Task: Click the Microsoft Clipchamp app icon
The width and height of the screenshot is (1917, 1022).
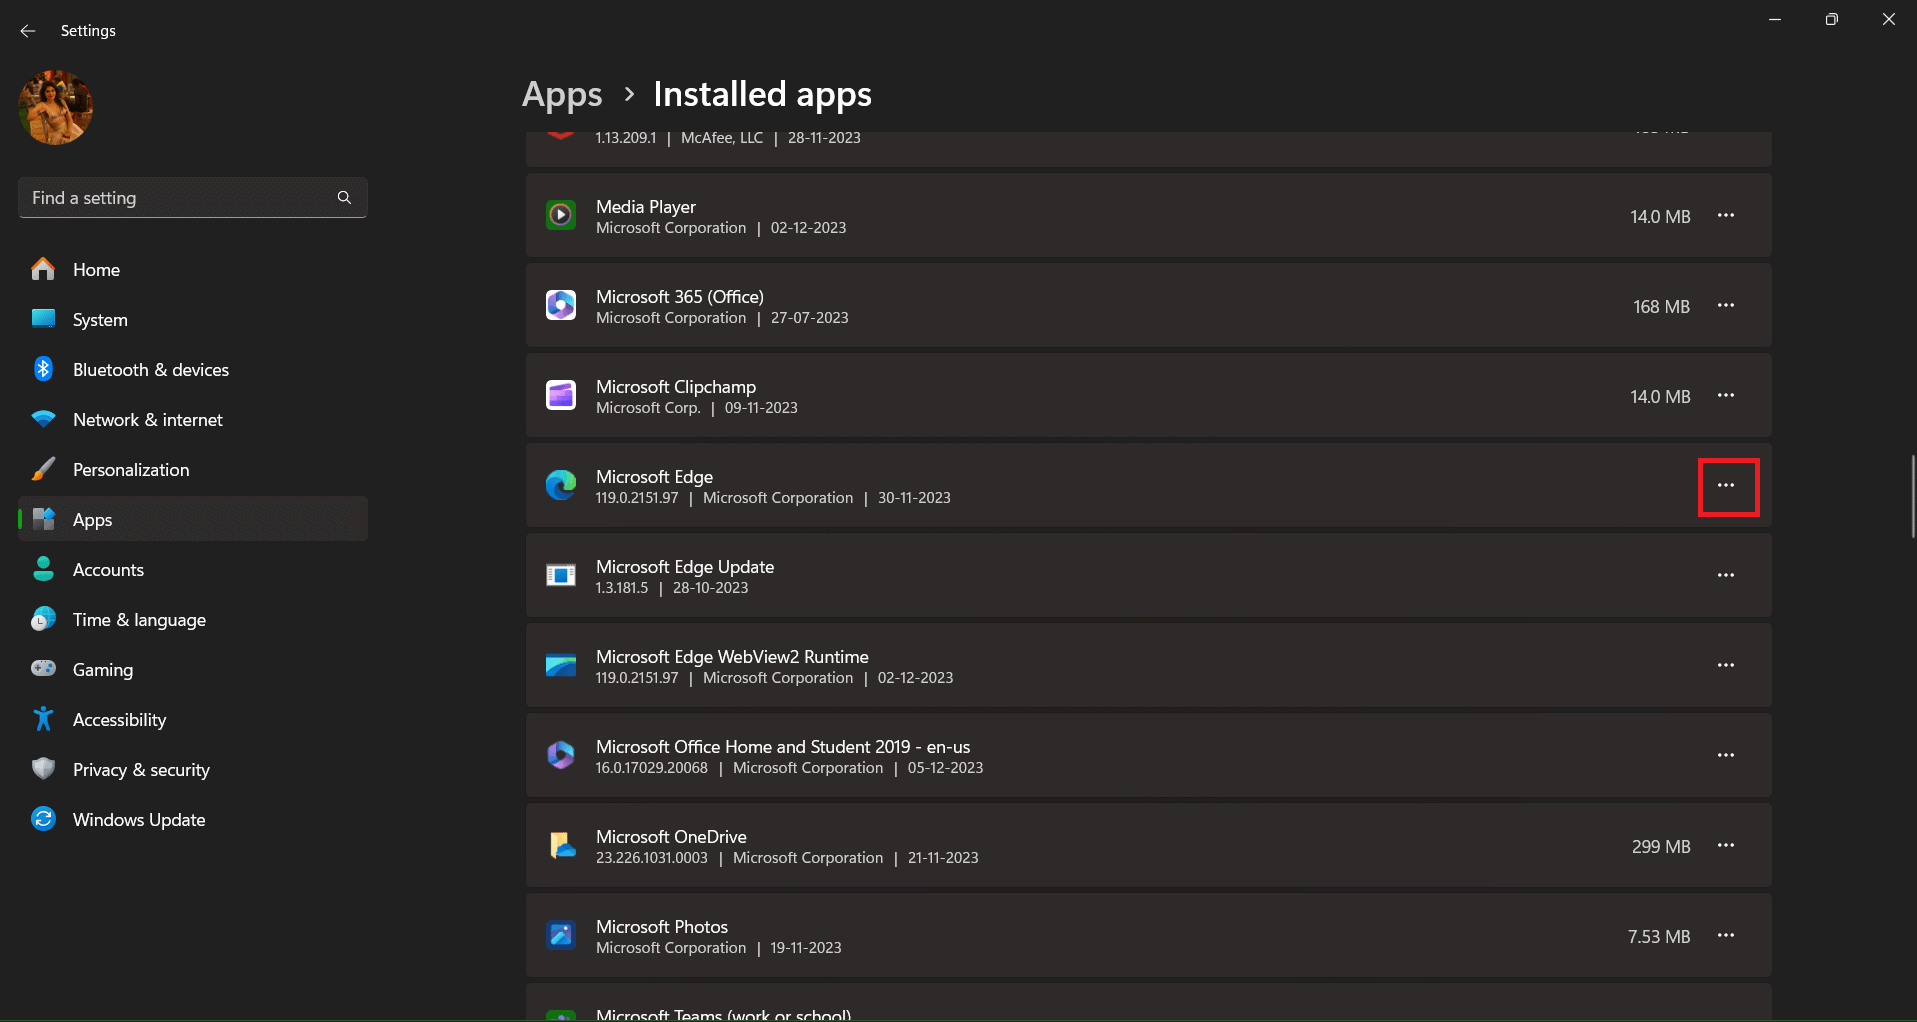Action: (561, 395)
